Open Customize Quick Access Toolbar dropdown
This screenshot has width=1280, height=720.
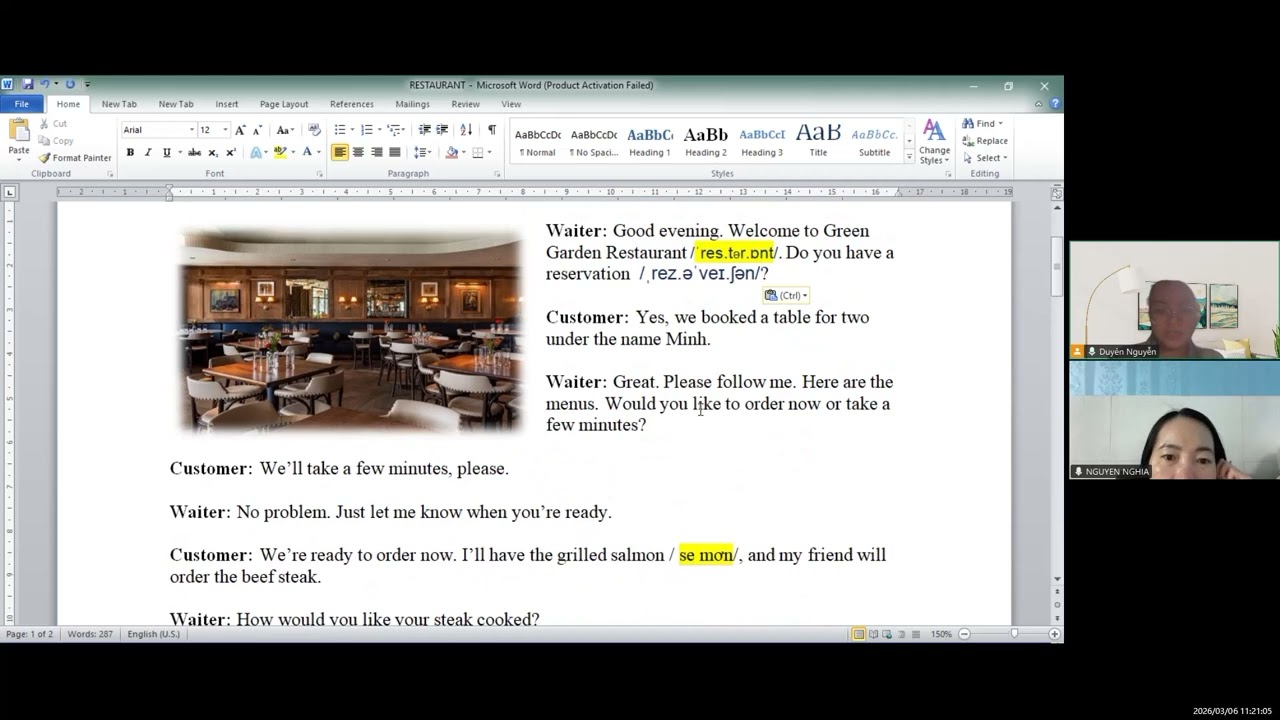coord(87,85)
